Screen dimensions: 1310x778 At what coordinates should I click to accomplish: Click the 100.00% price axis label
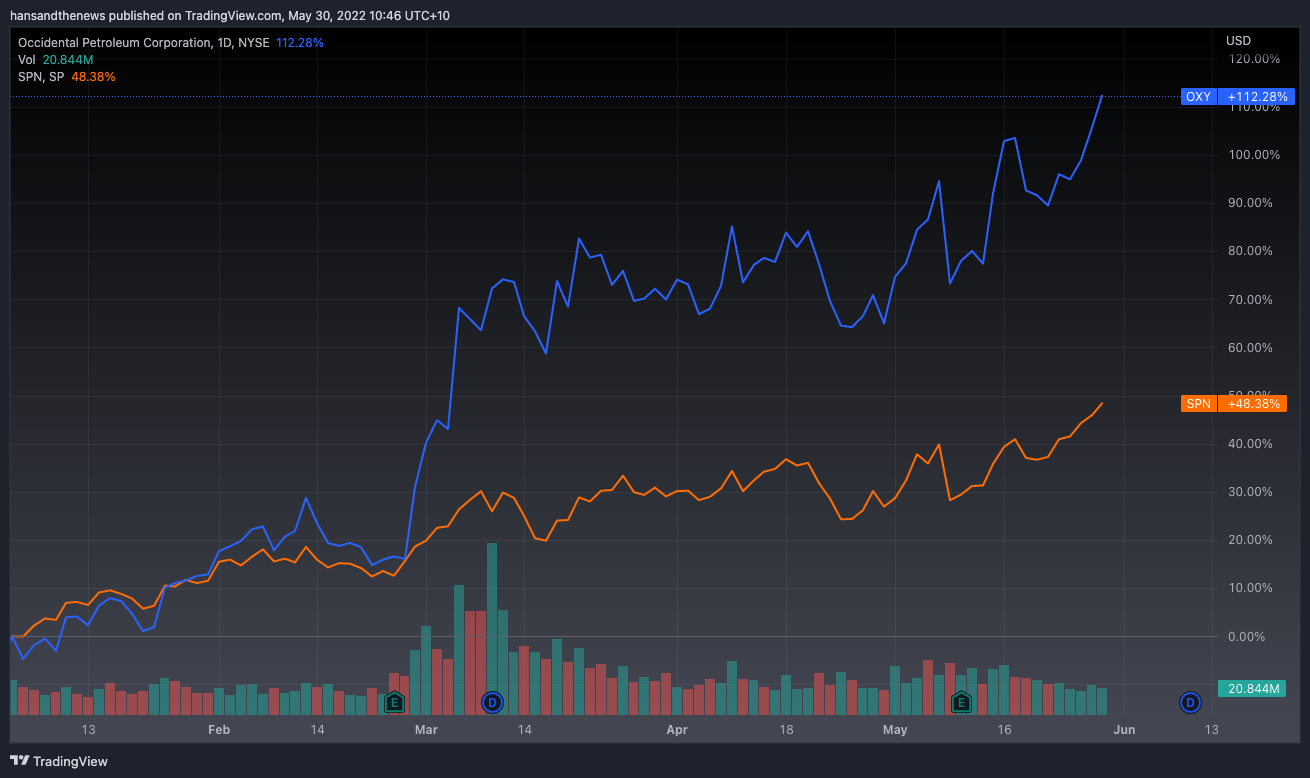pos(1253,155)
